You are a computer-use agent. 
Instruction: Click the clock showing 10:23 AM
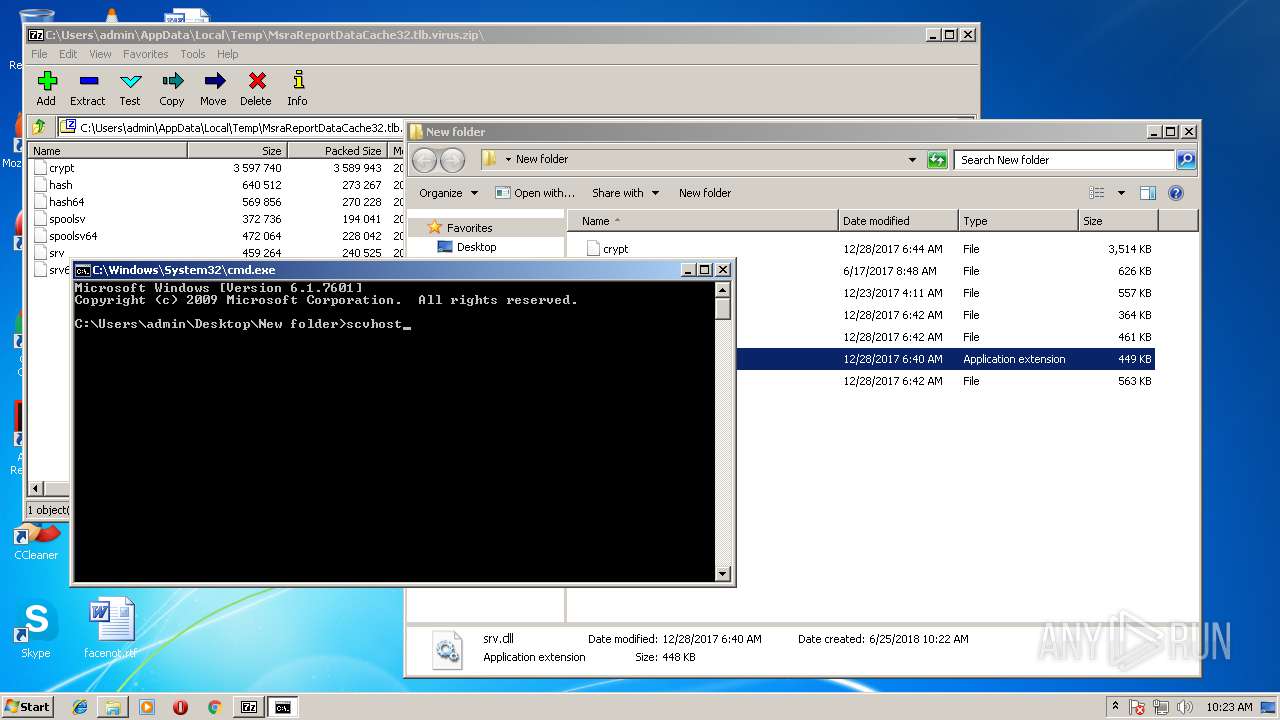1228,707
